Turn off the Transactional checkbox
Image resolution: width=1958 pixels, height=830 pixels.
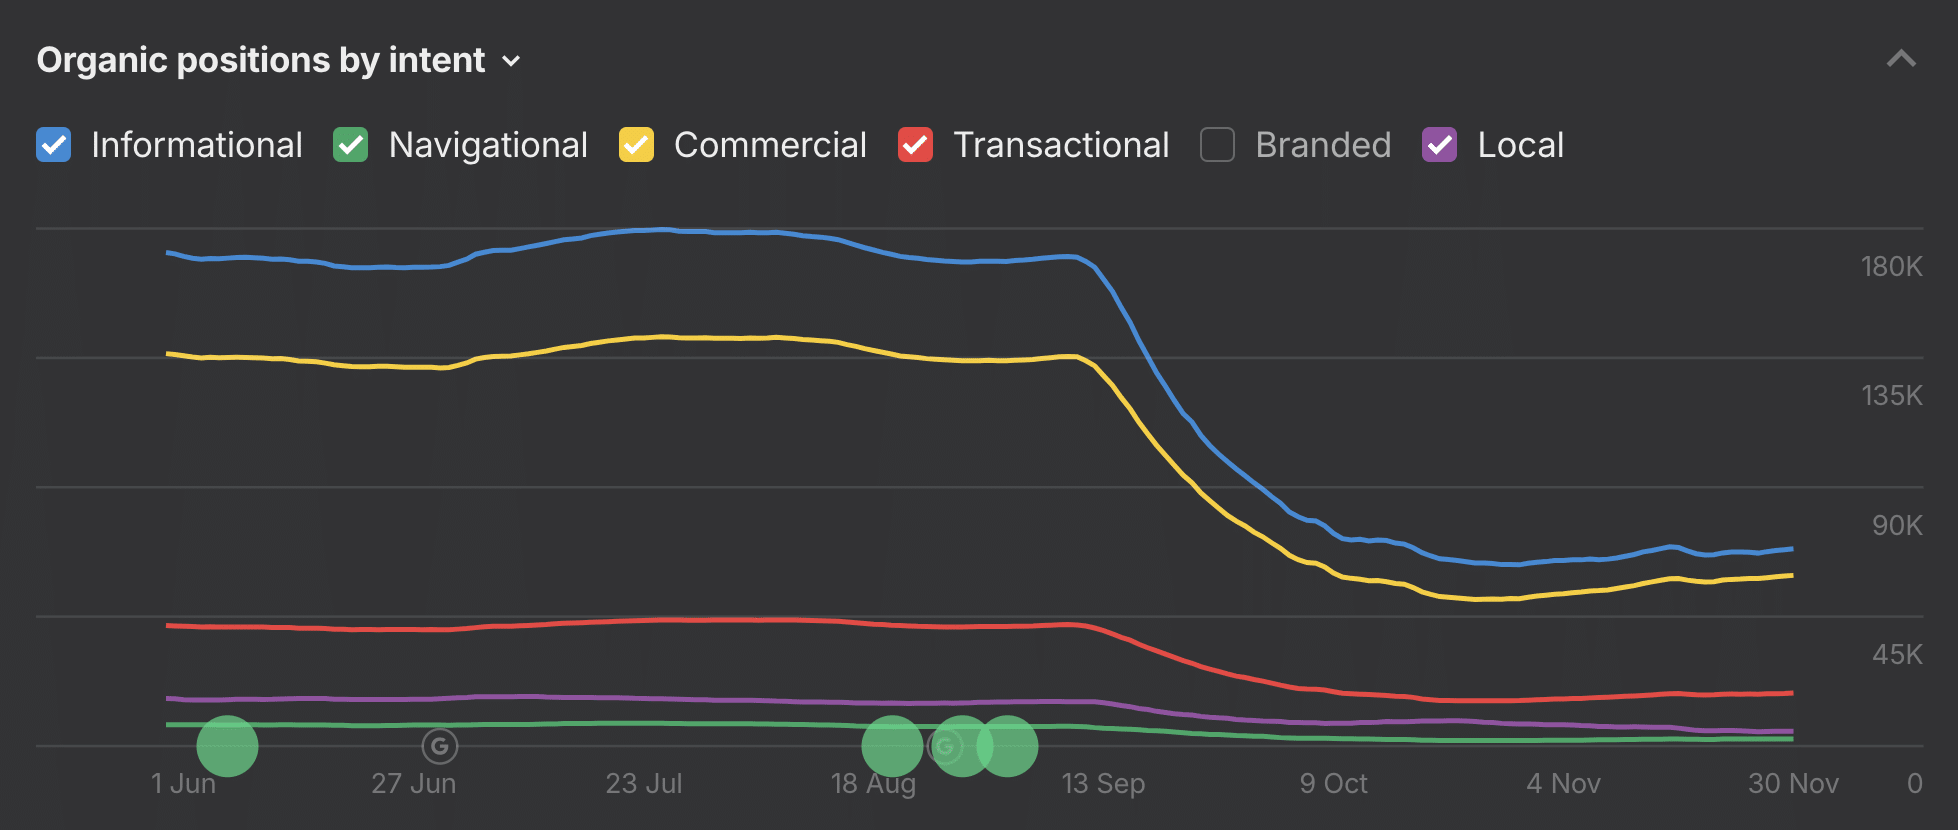tap(915, 145)
